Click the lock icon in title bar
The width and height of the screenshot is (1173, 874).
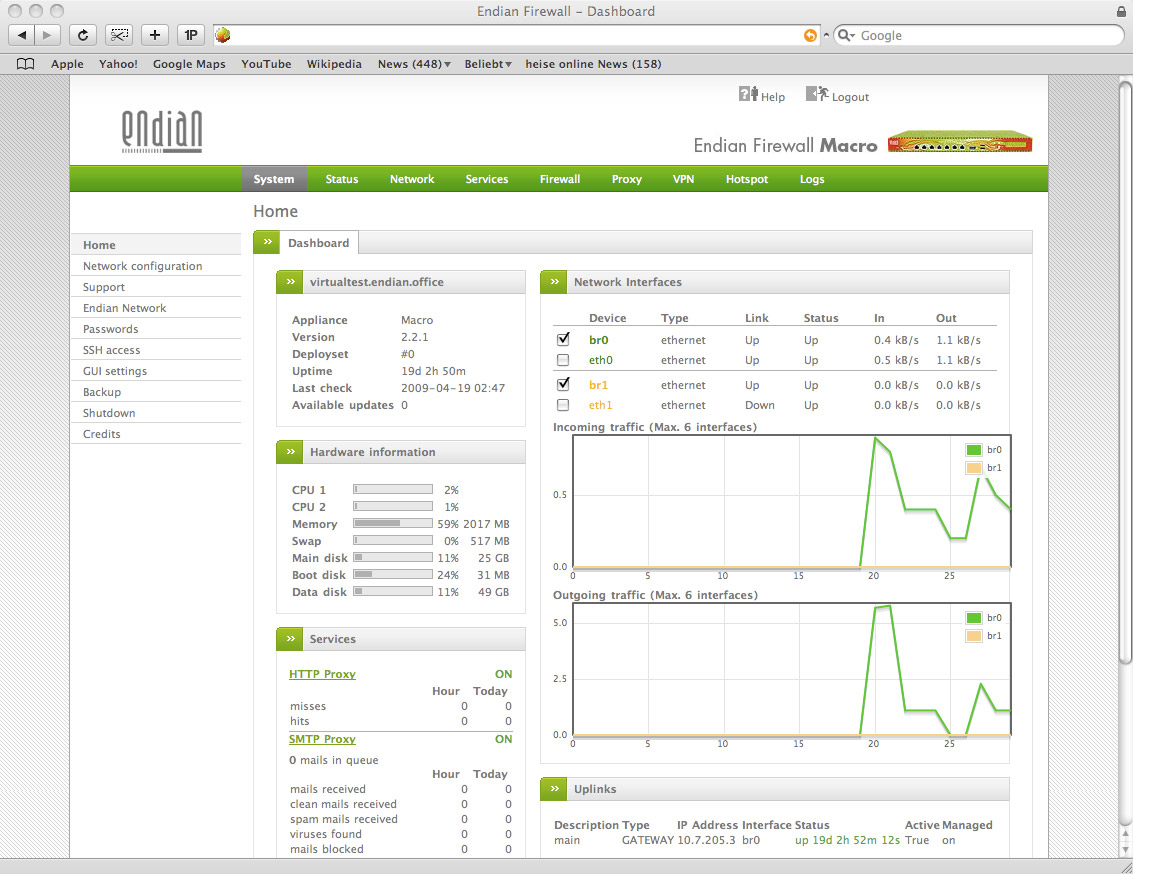point(1121,11)
